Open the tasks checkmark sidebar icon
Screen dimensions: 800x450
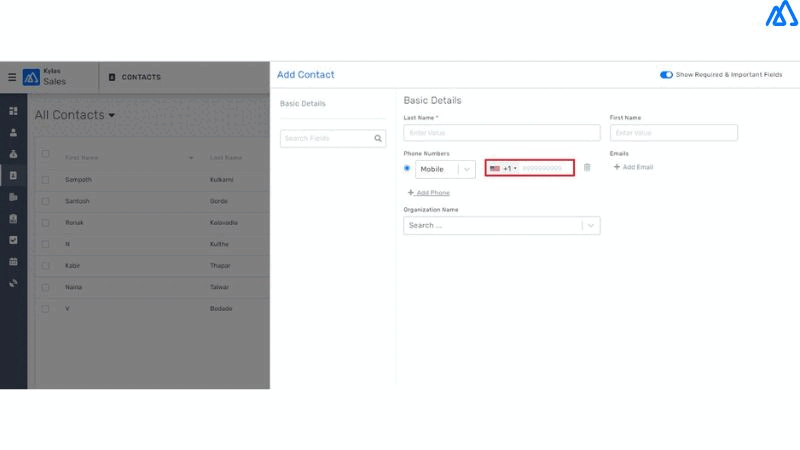point(13,240)
